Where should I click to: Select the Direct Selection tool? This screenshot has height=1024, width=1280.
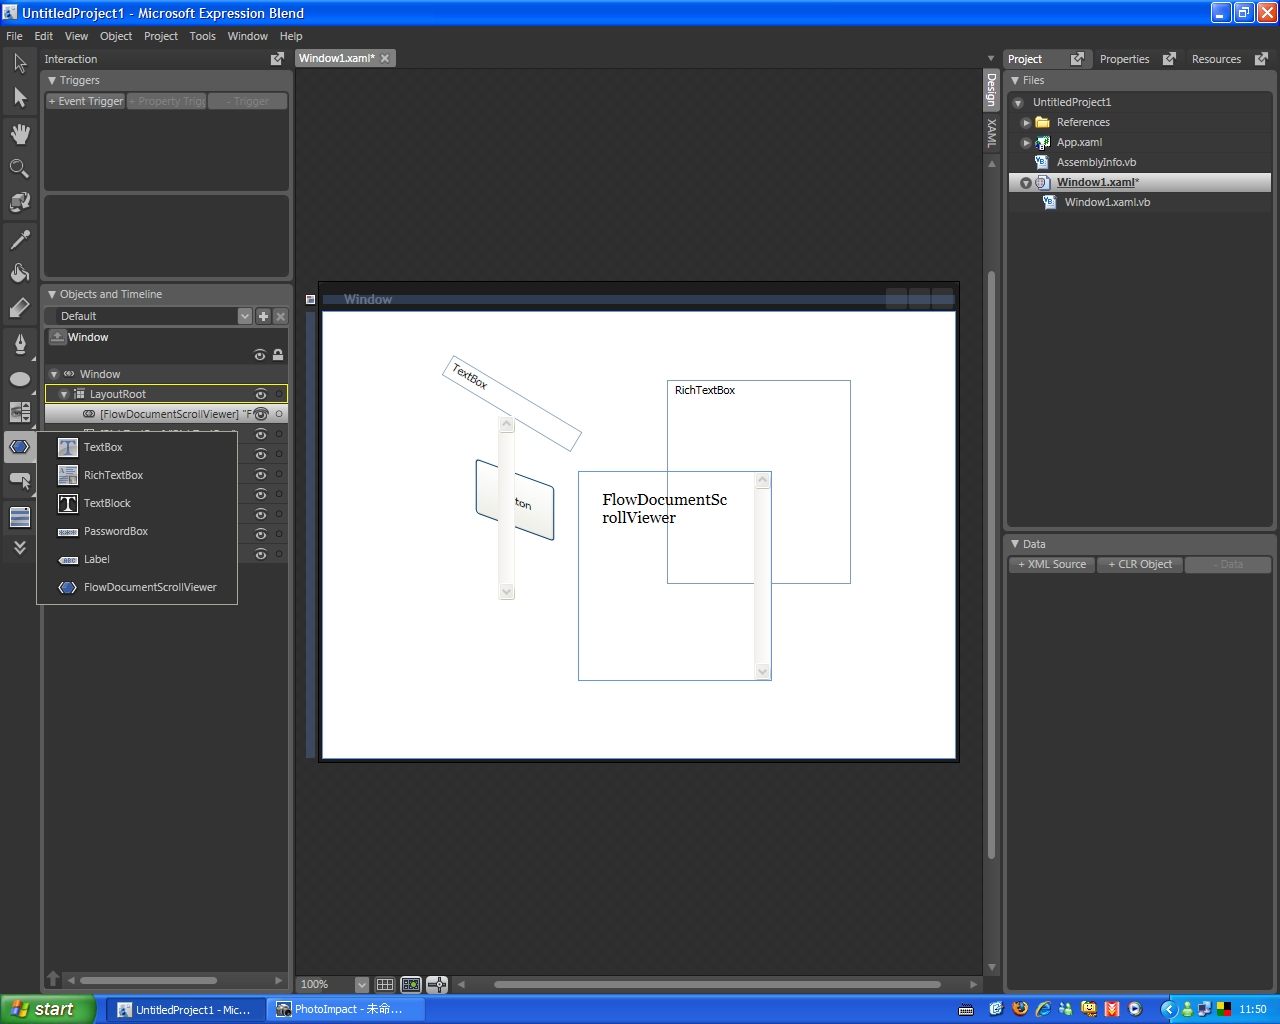tap(20, 98)
